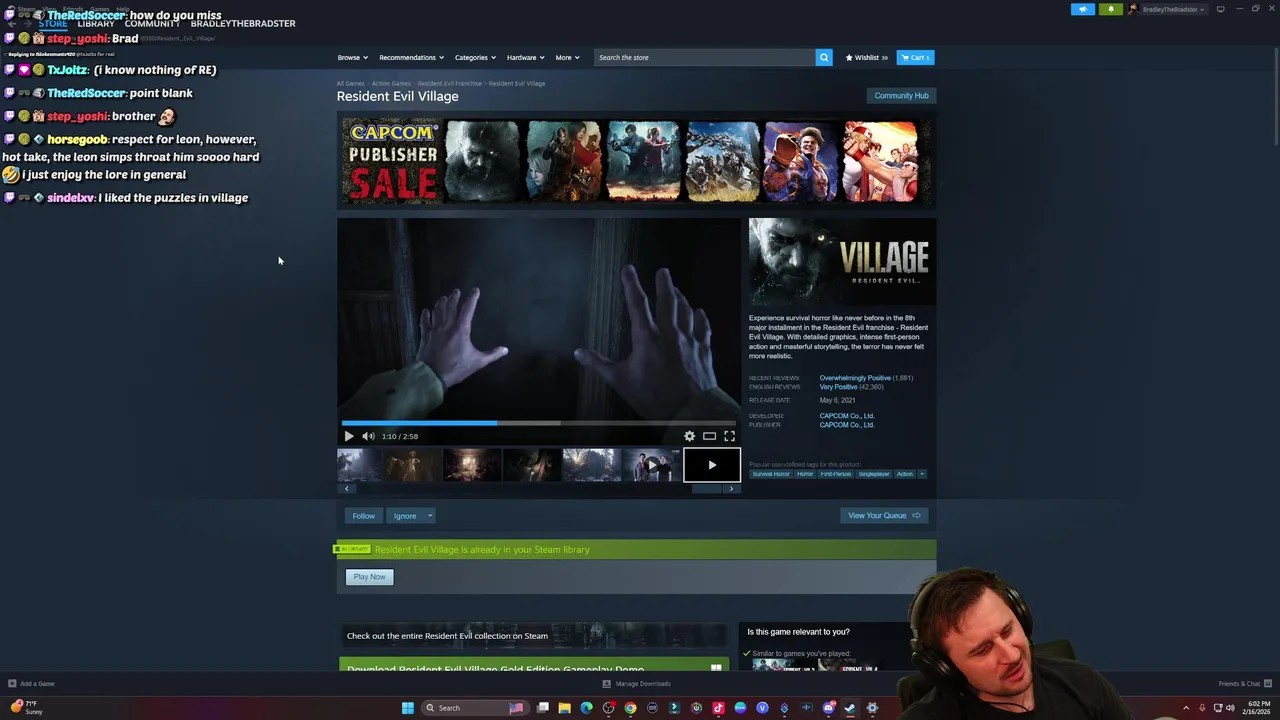This screenshot has height=720, width=1280.
Task: Open the Wishlist with star icon
Action: tap(867, 57)
